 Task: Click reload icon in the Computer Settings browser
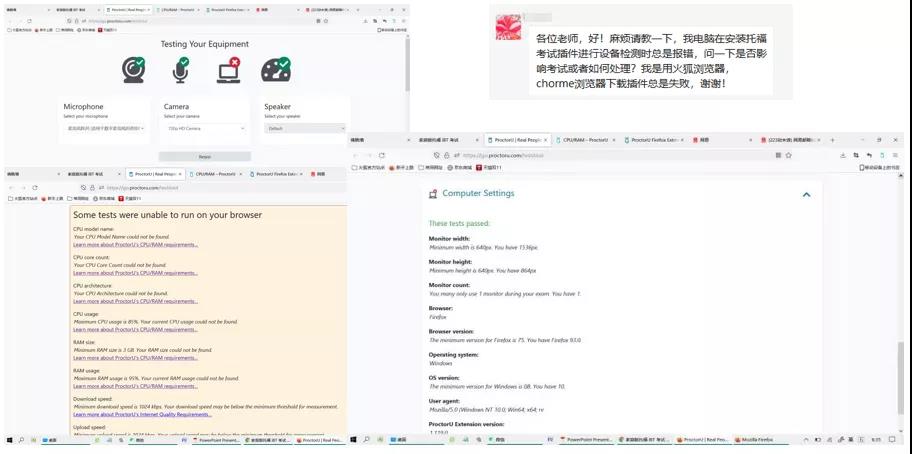click(382, 155)
